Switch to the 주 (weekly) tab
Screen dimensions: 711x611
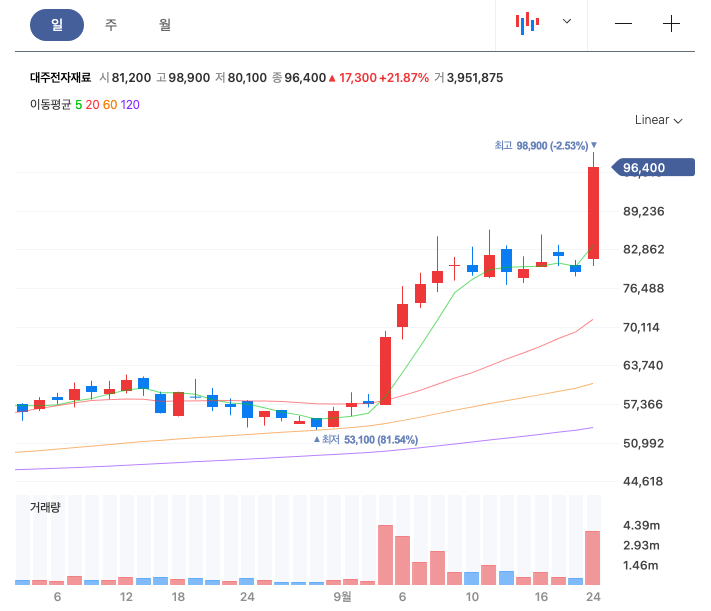pos(111,24)
